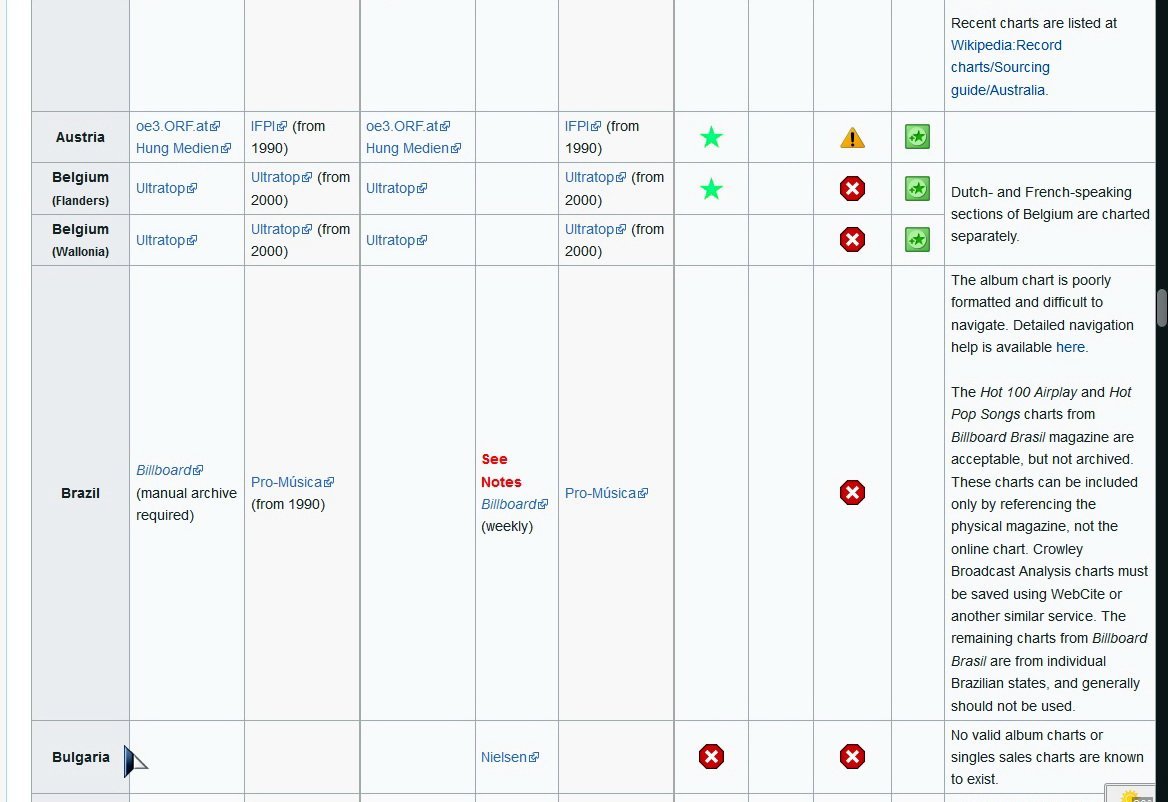Open the Pro-Música (from 1990) link
Image resolution: width=1168 pixels, height=802 pixels.
pos(286,482)
